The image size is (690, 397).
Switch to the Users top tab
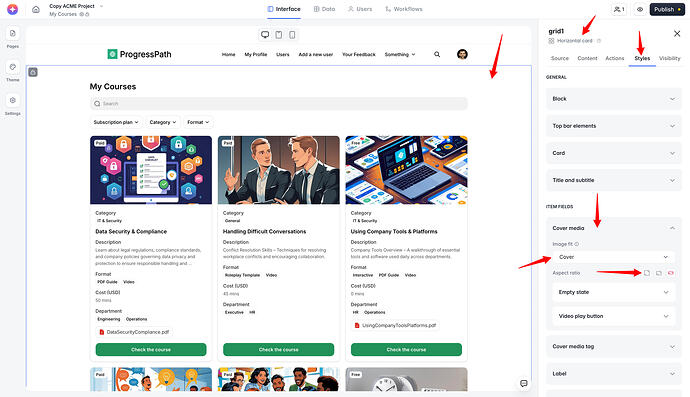(360, 9)
